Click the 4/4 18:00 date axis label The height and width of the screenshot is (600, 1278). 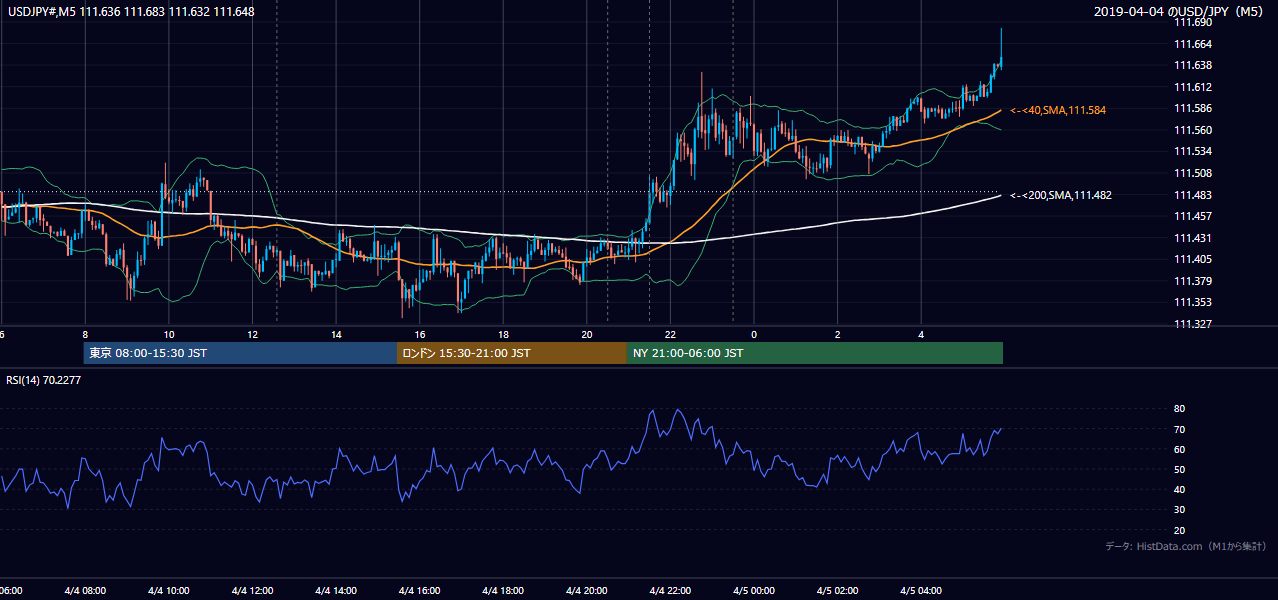coord(503,591)
